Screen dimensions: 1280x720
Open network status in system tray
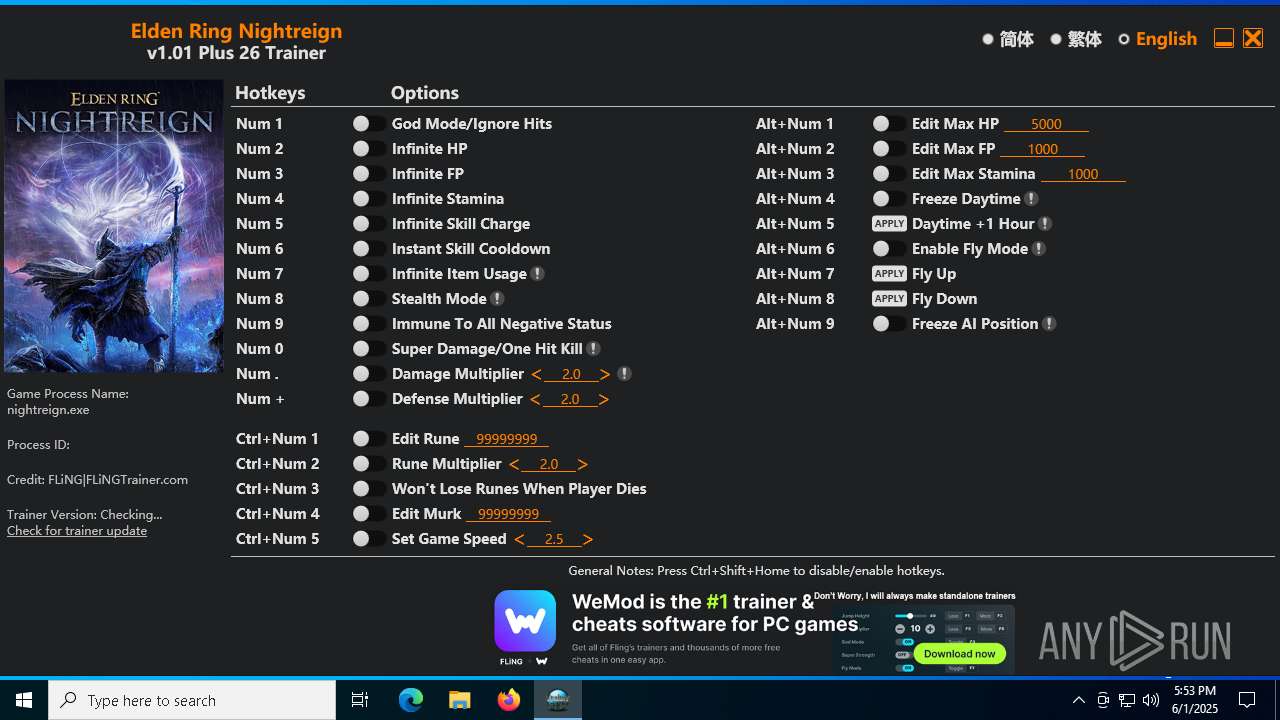pyautogui.click(x=1127, y=700)
